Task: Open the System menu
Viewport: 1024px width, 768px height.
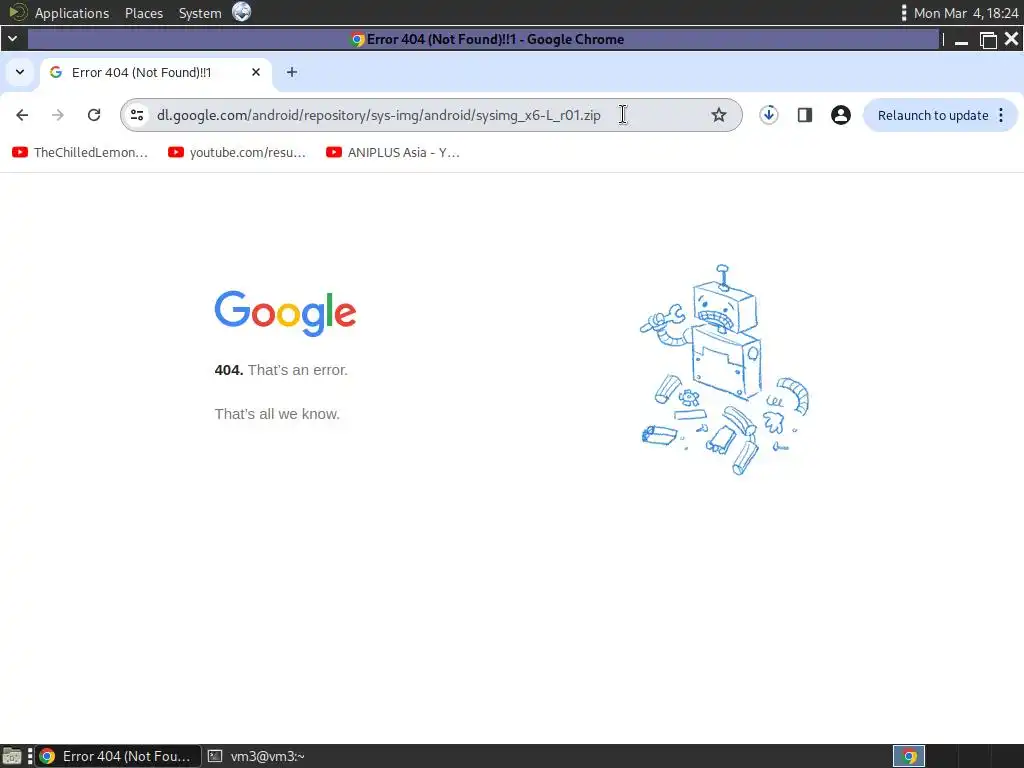Action: (200, 13)
